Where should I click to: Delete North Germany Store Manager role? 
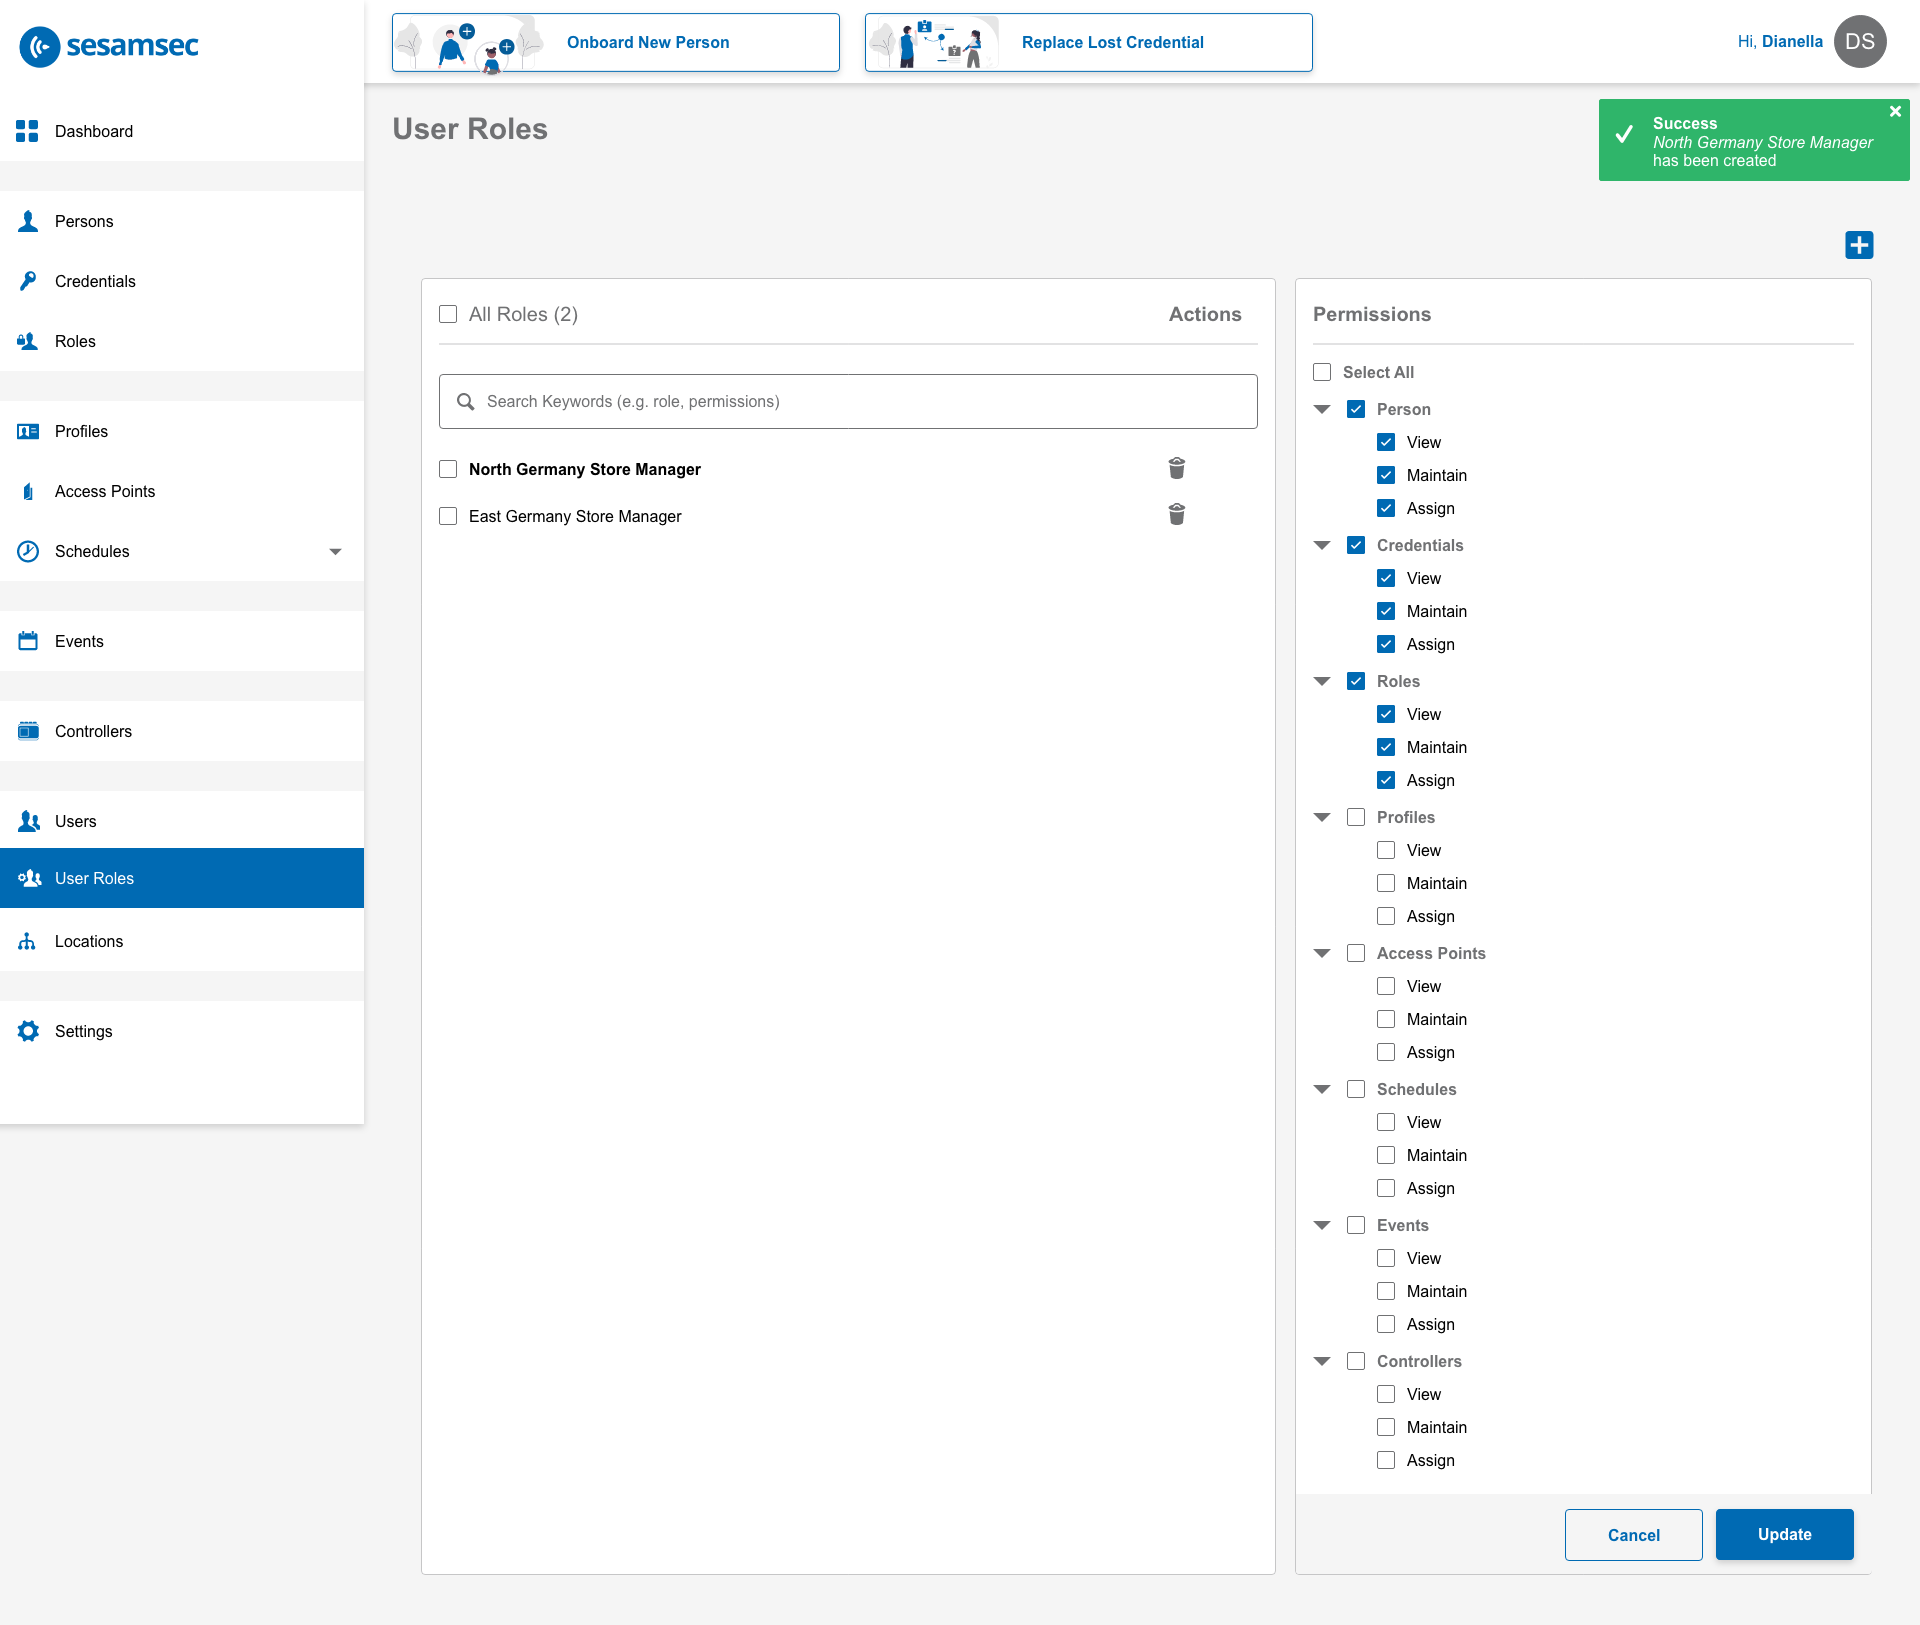pos(1177,468)
